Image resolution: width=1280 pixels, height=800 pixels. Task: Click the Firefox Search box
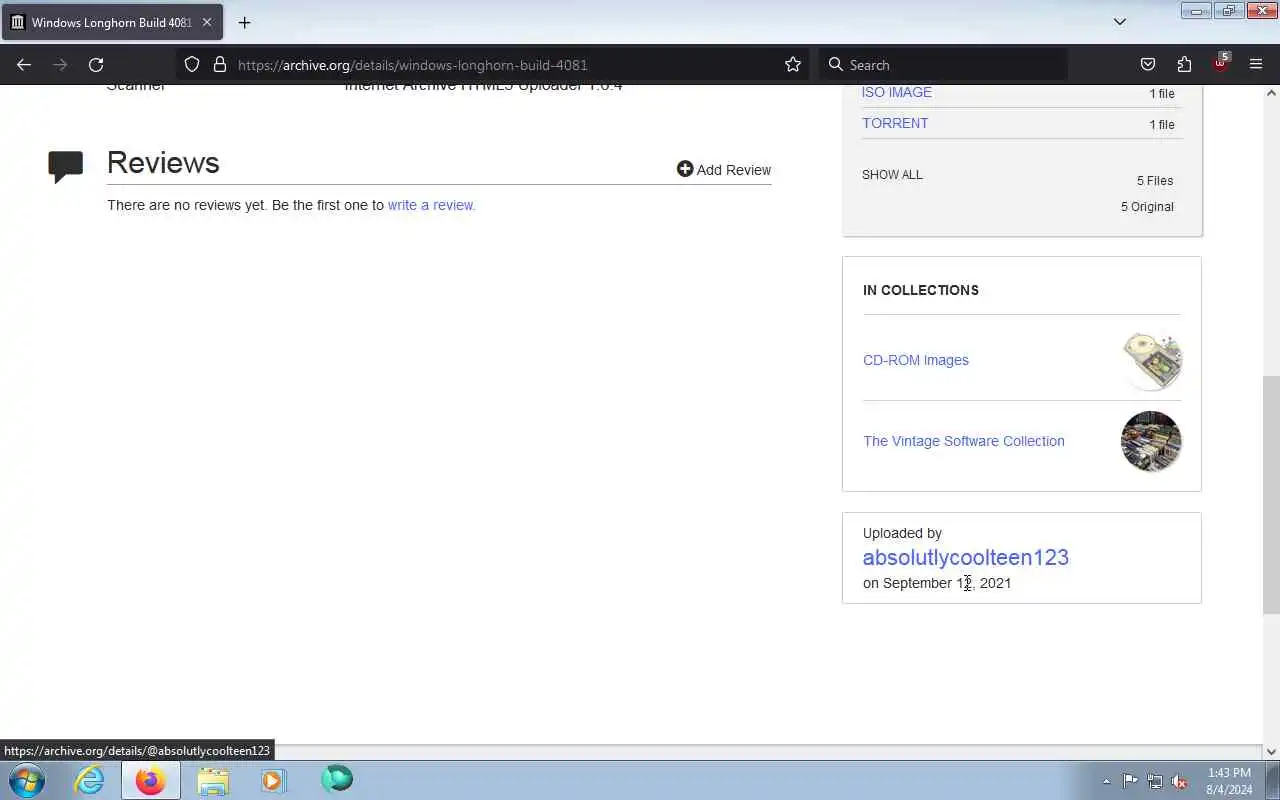943,64
